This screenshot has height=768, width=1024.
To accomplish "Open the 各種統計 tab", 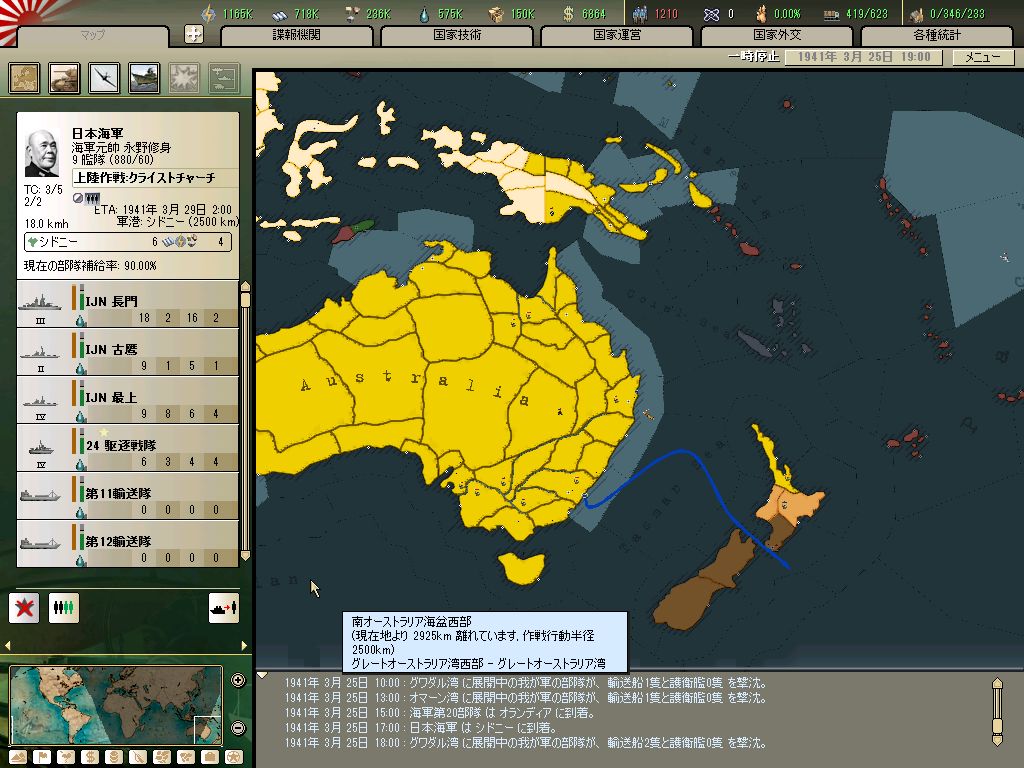I will tap(937, 35).
